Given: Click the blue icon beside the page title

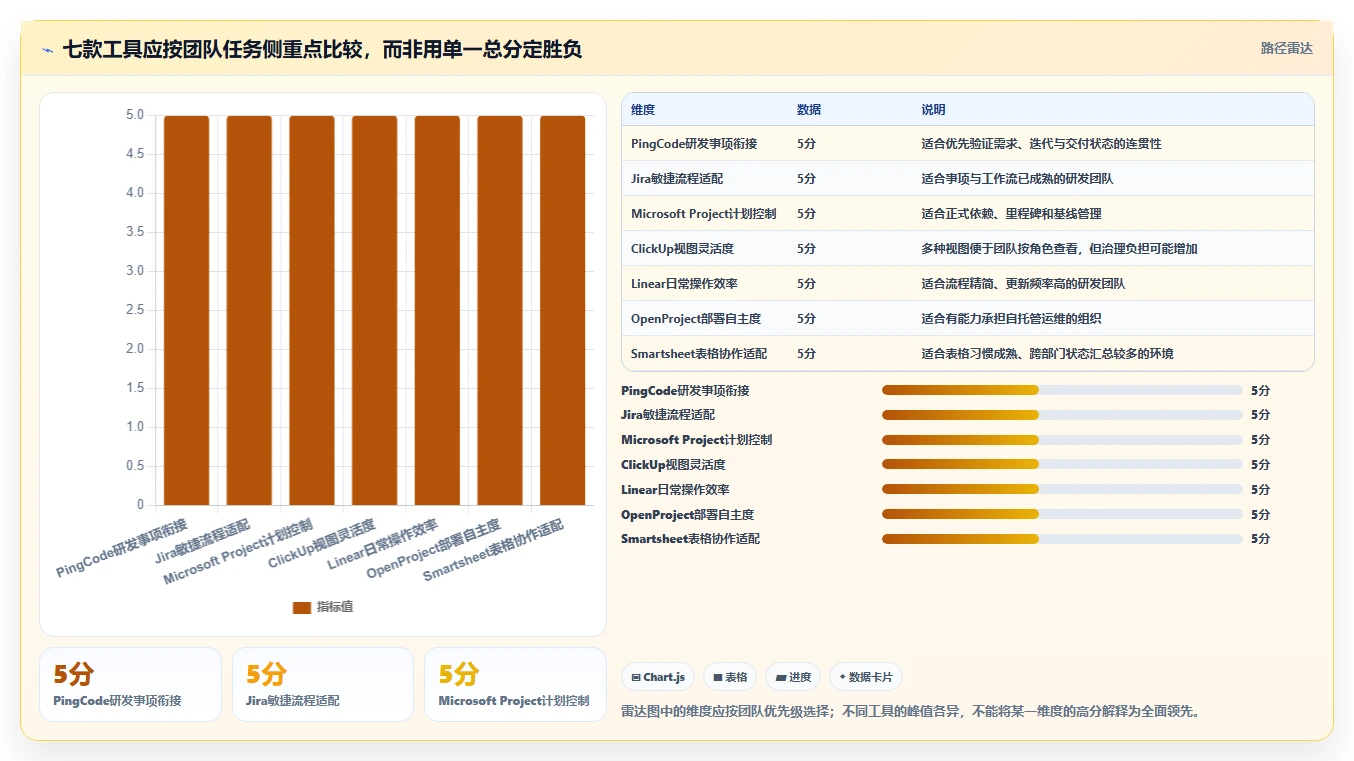Looking at the screenshot, I should 47,49.
